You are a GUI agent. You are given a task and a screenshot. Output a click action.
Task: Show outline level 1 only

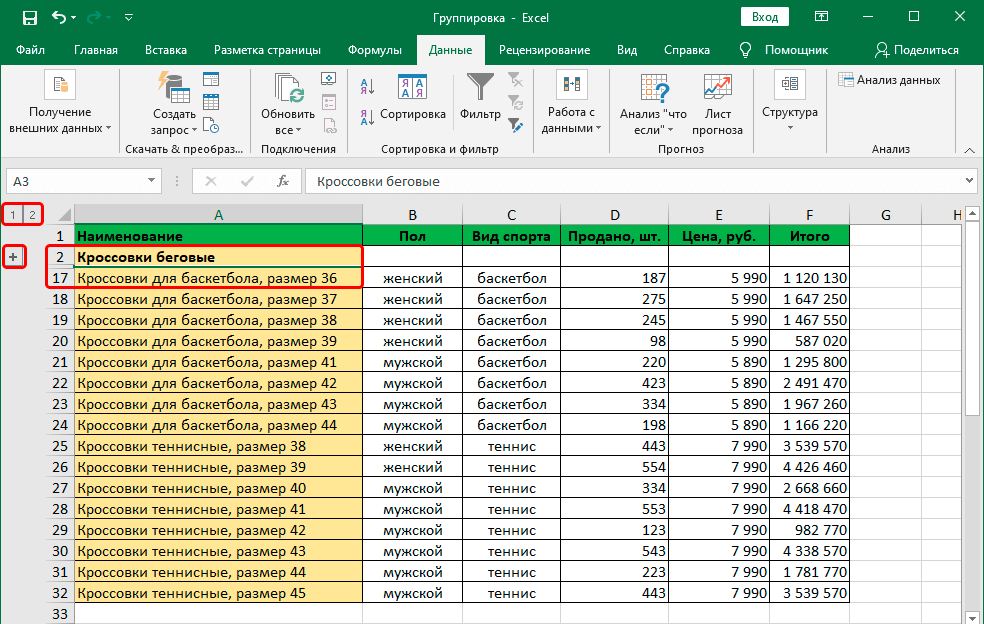pos(12,214)
